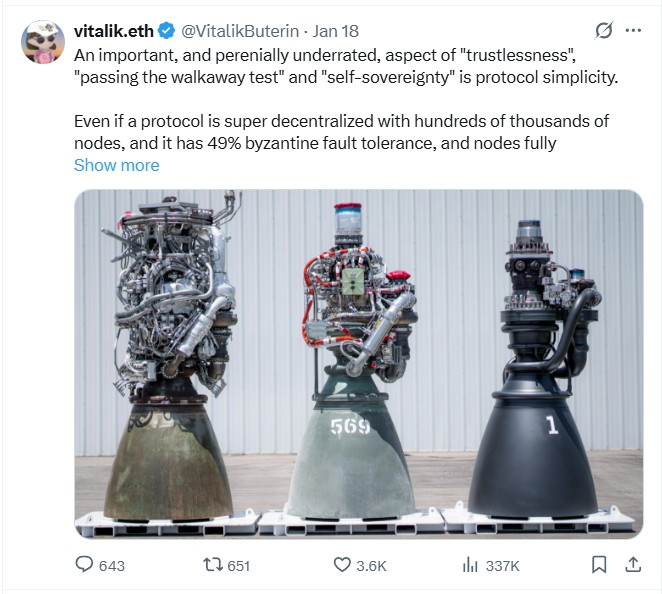Retweet this post using the repost icon
662x594 pixels.
(x=213, y=564)
